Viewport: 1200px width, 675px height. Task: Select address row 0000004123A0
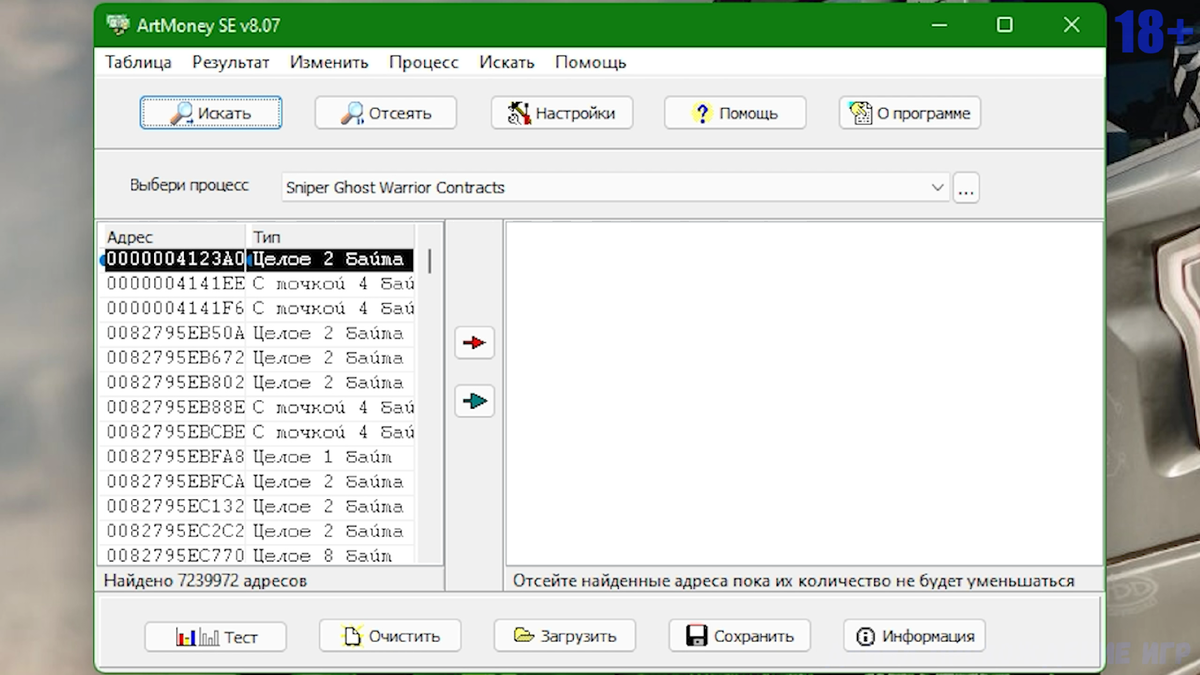click(x=259, y=259)
